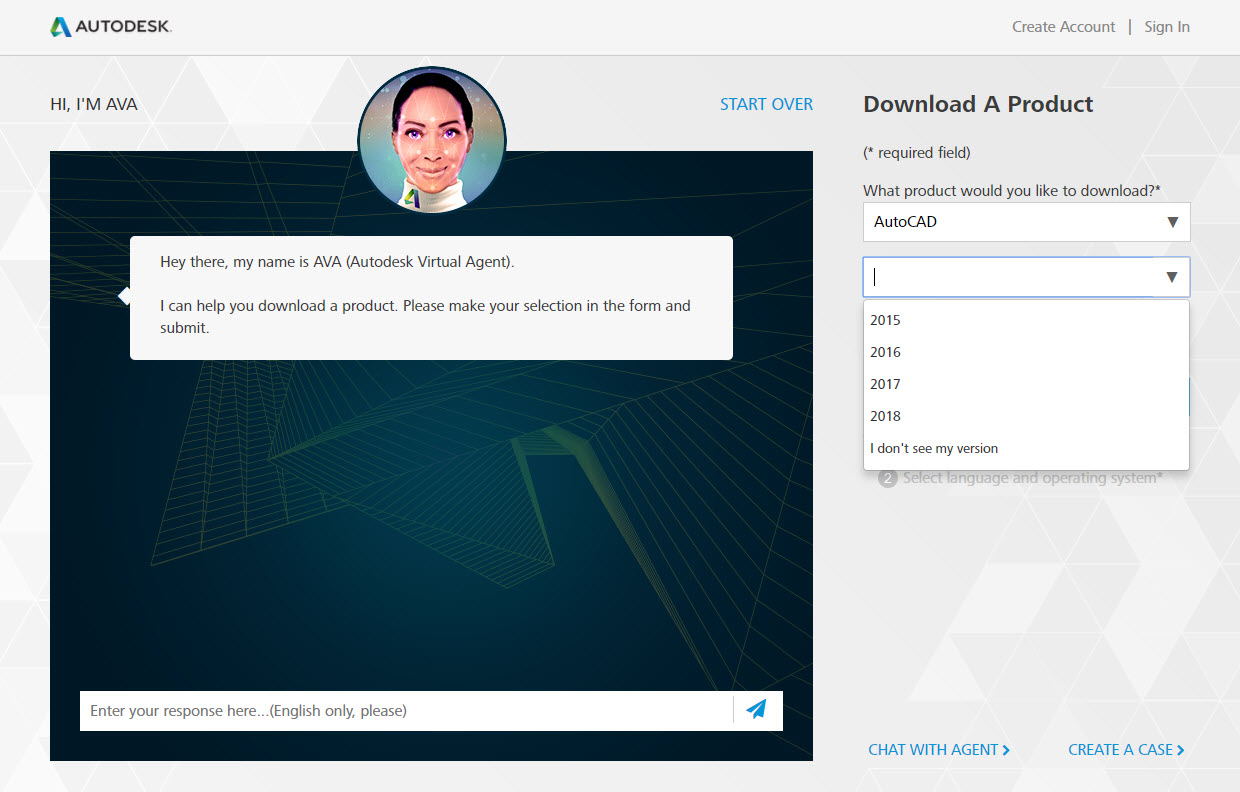Click AVA's greeting message bubble
This screenshot has width=1240, height=792.
click(x=431, y=298)
